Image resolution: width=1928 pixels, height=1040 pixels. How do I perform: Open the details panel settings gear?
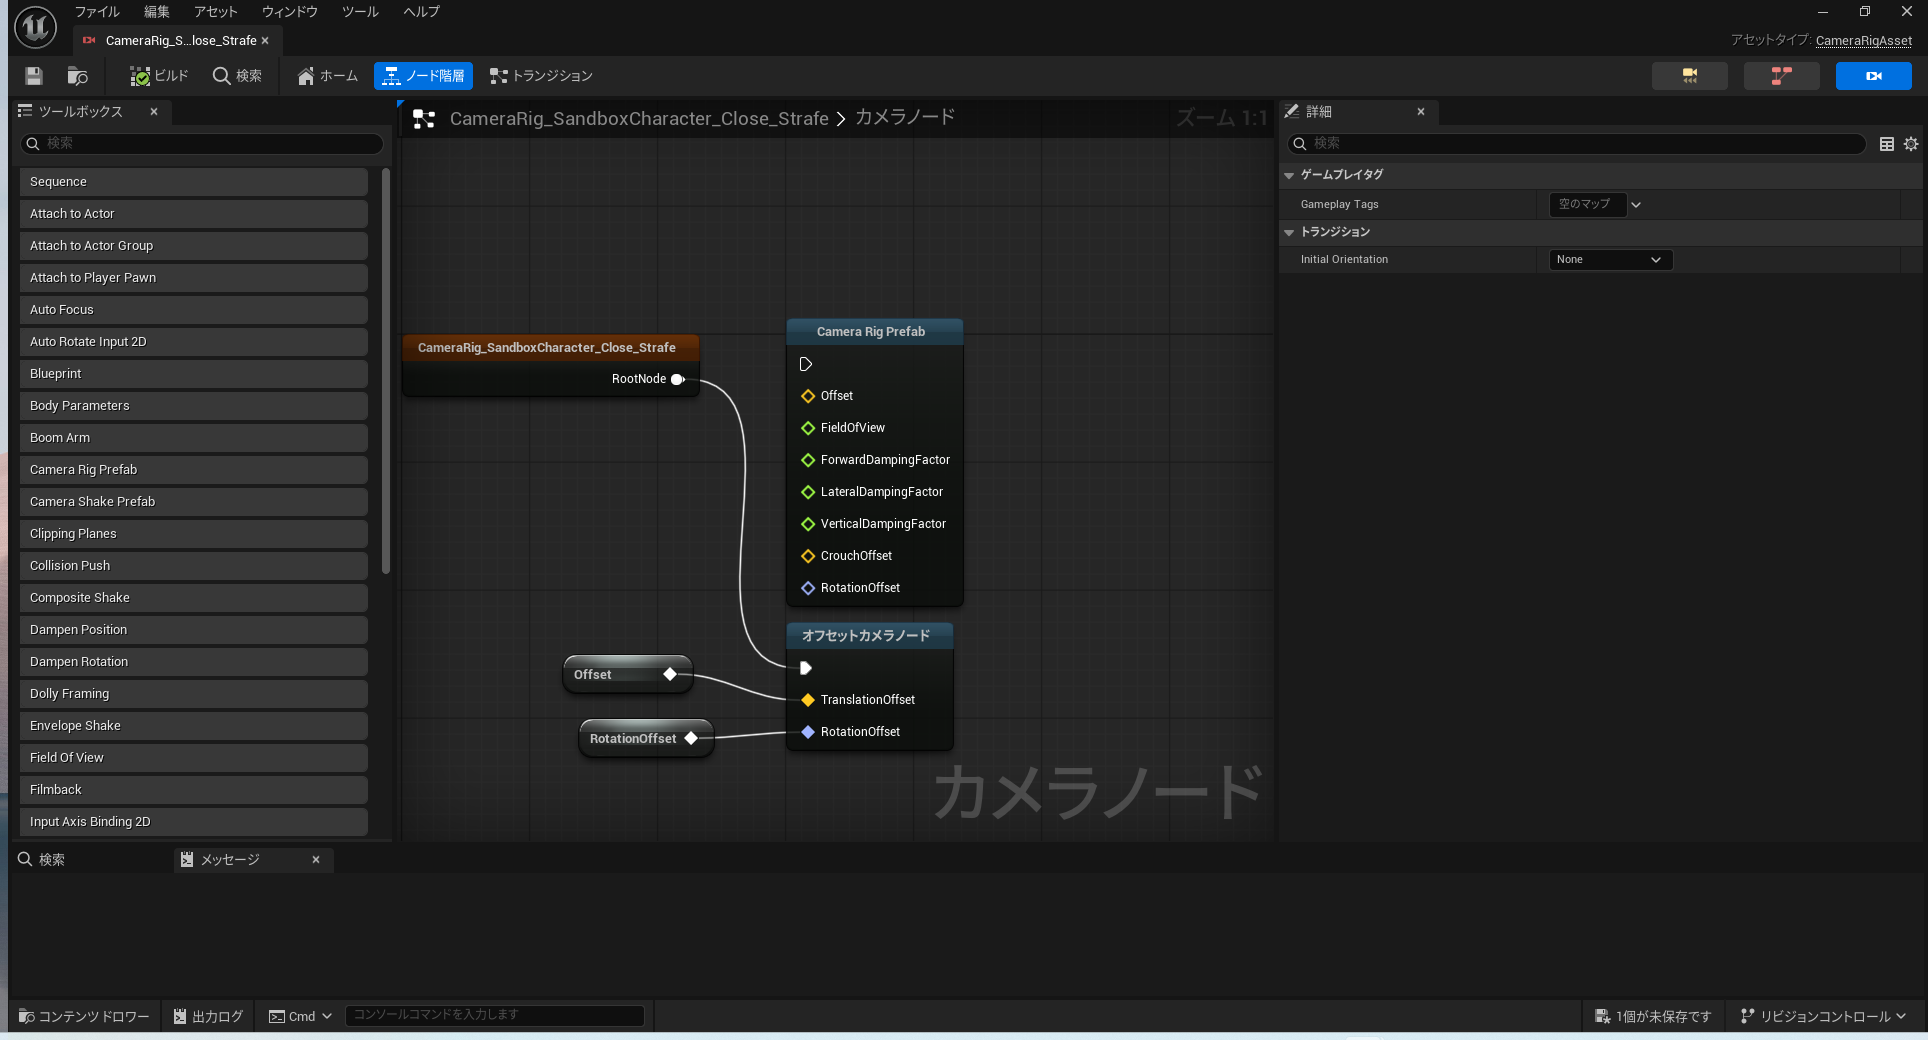point(1911,144)
